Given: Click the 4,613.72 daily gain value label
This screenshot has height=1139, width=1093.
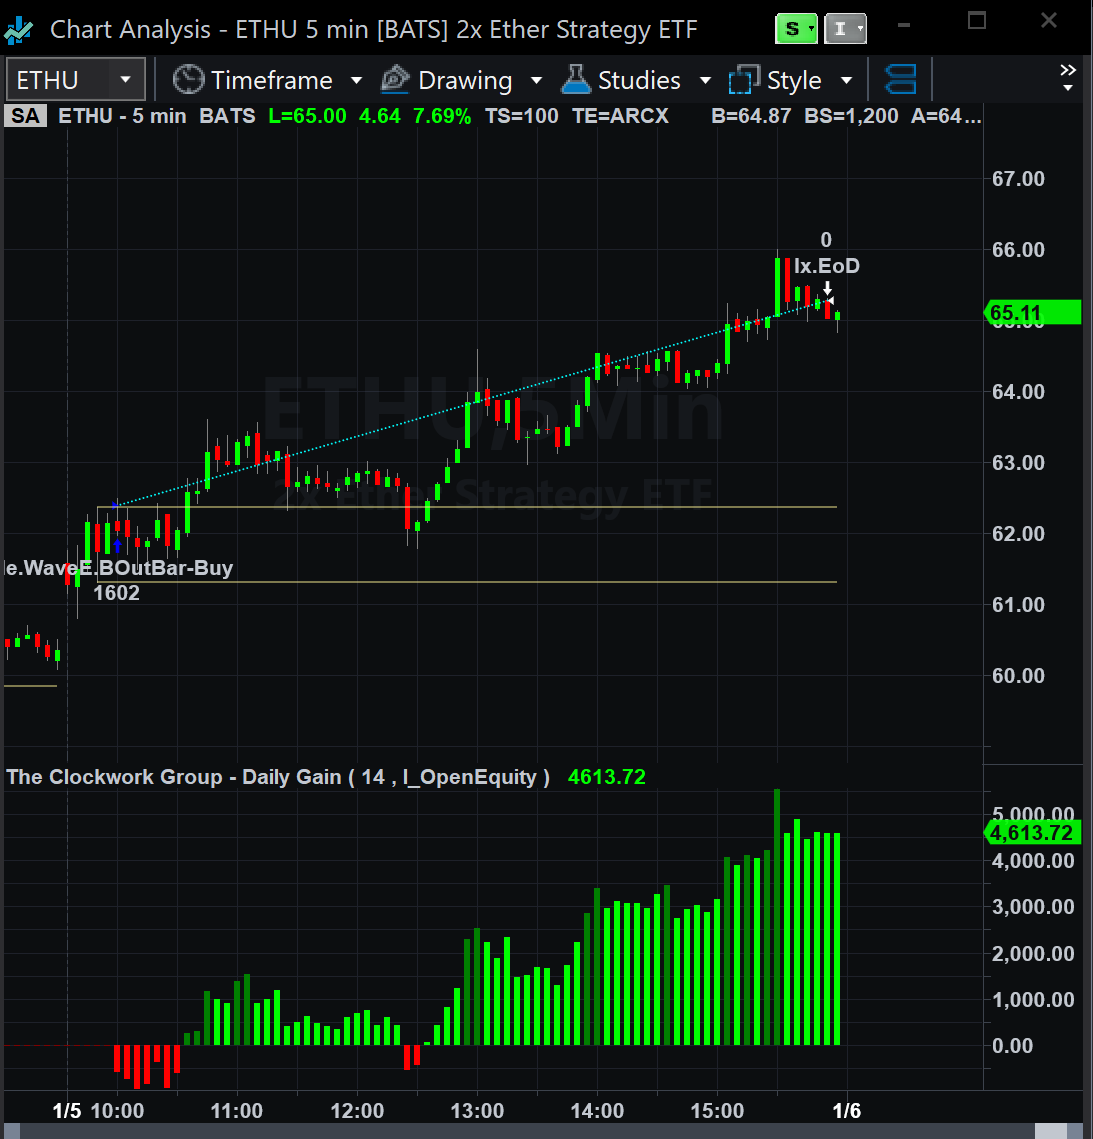Looking at the screenshot, I should pos(1032,832).
